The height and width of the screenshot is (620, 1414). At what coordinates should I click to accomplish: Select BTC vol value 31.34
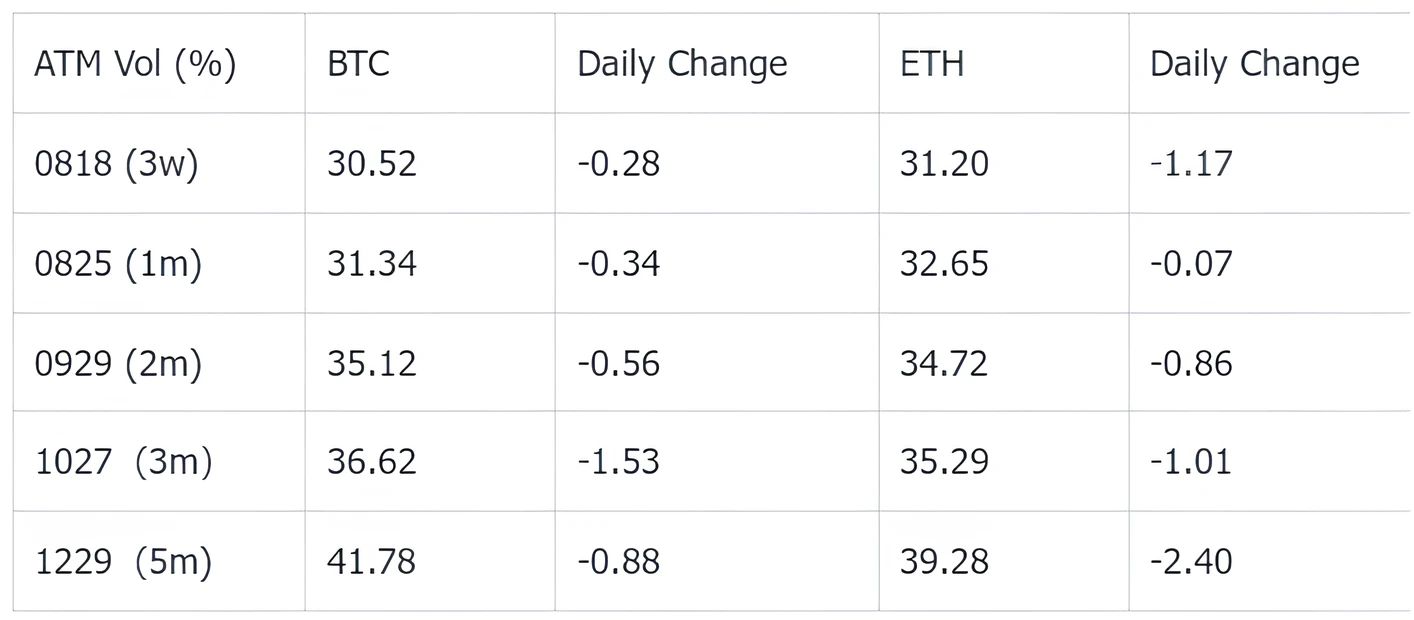(372, 263)
